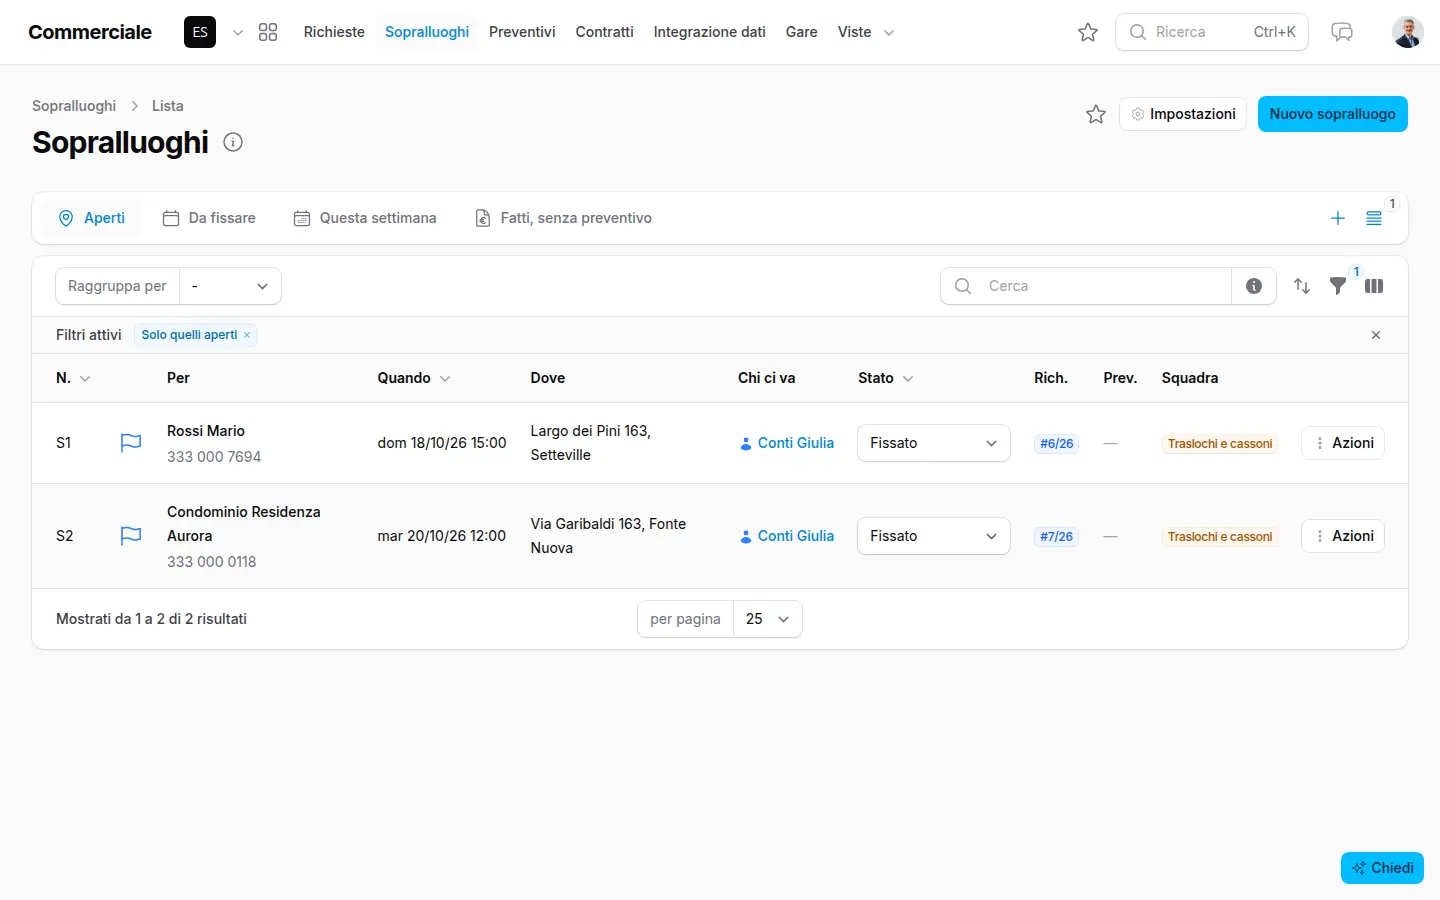The height and width of the screenshot is (900, 1440).
Task: Show info about Sopralluoghi title
Action: pyautogui.click(x=233, y=142)
